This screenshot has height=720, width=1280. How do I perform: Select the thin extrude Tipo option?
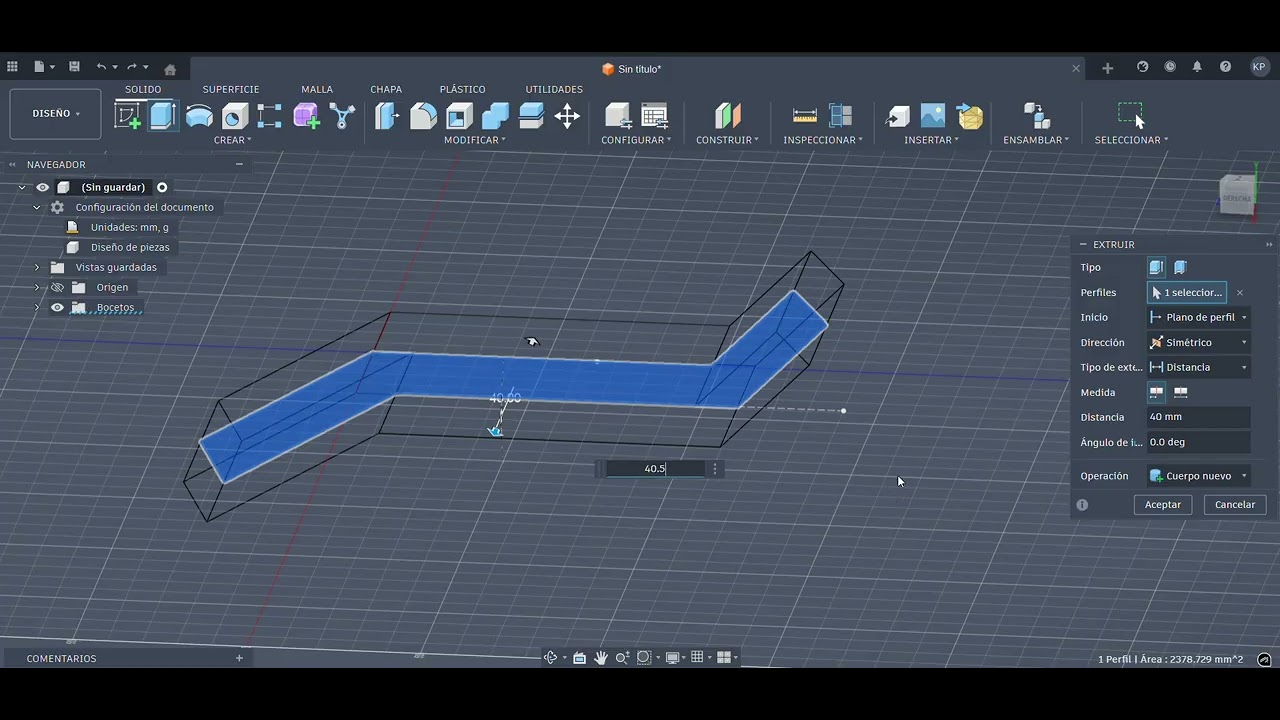point(1180,267)
